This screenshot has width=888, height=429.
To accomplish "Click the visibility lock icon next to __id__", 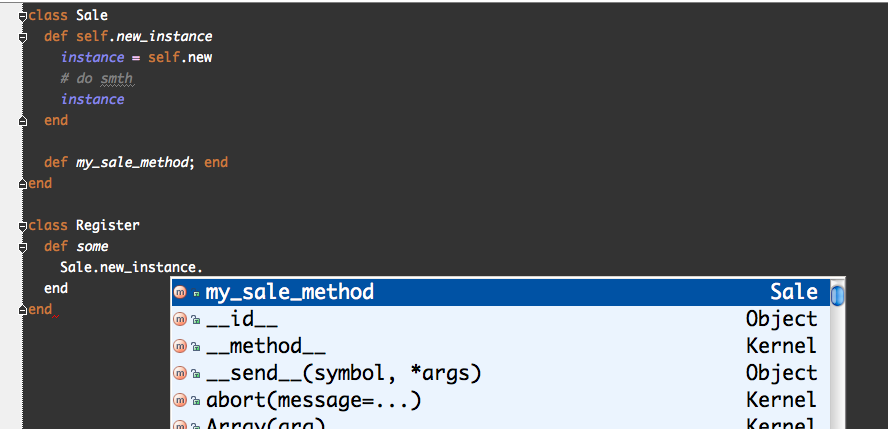I will 196,320.
